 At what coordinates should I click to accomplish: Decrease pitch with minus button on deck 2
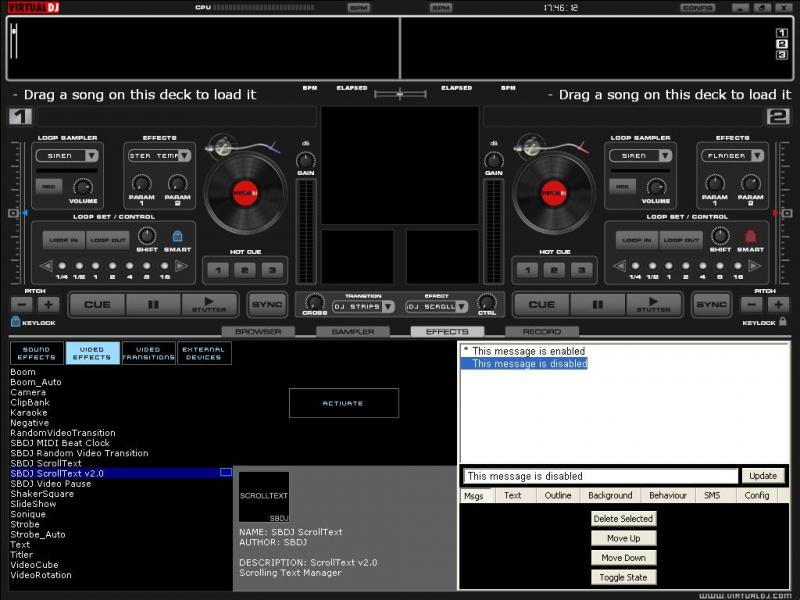[x=752, y=305]
